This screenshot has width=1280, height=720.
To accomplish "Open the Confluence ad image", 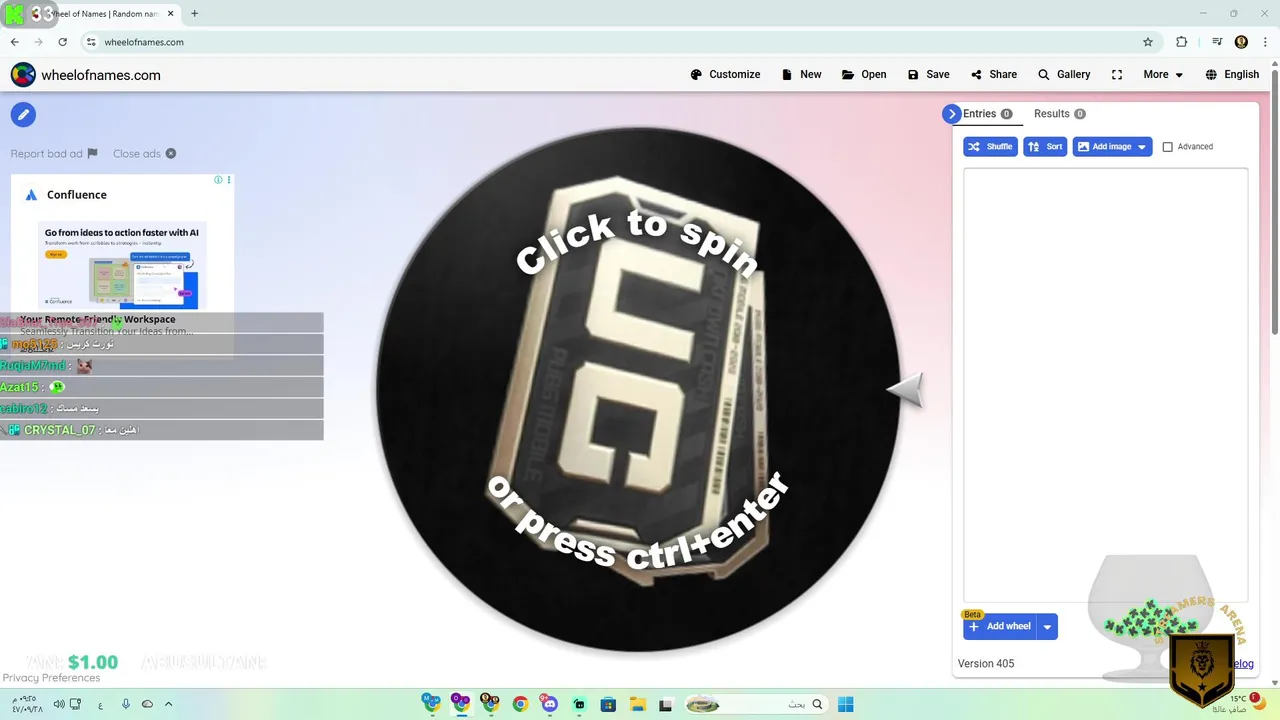I will pos(122,264).
